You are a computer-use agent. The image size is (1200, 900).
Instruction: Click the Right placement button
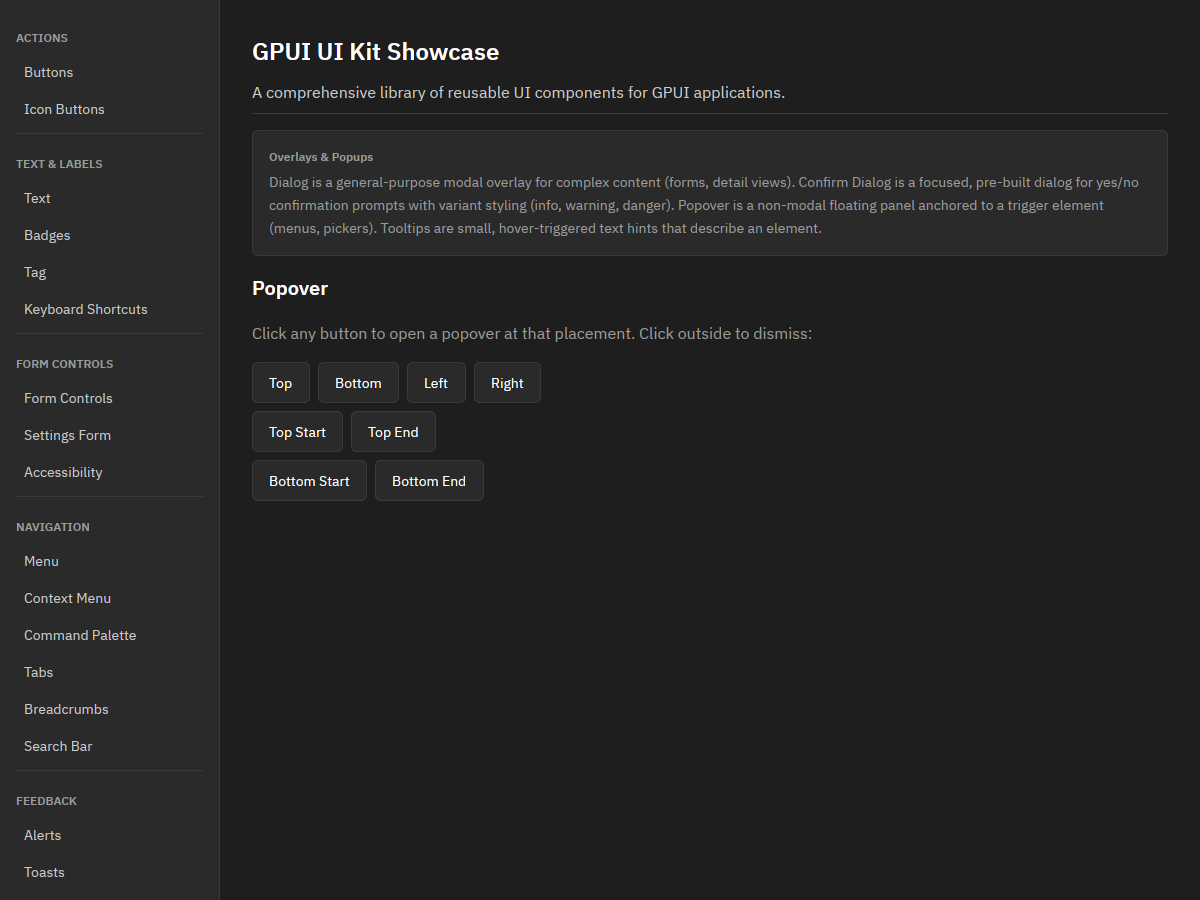pyautogui.click(x=507, y=383)
